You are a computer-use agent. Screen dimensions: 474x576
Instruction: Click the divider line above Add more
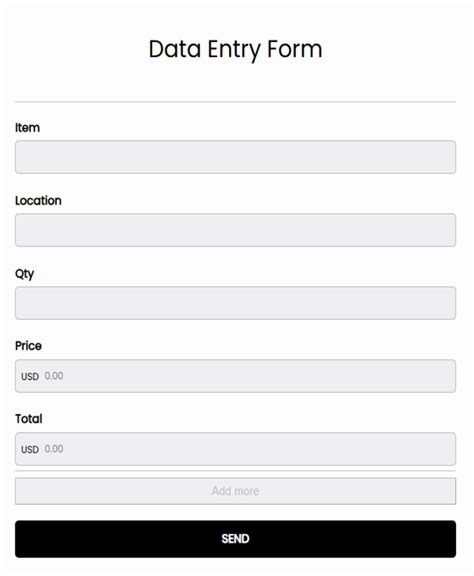coord(235,471)
